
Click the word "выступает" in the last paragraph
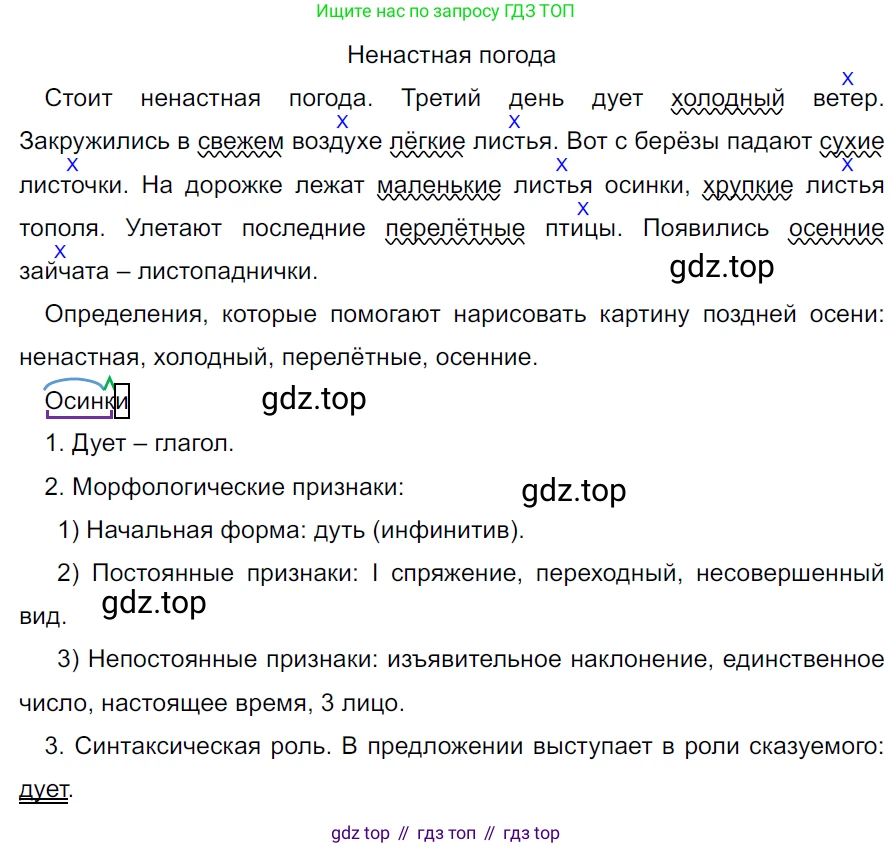coord(592,747)
